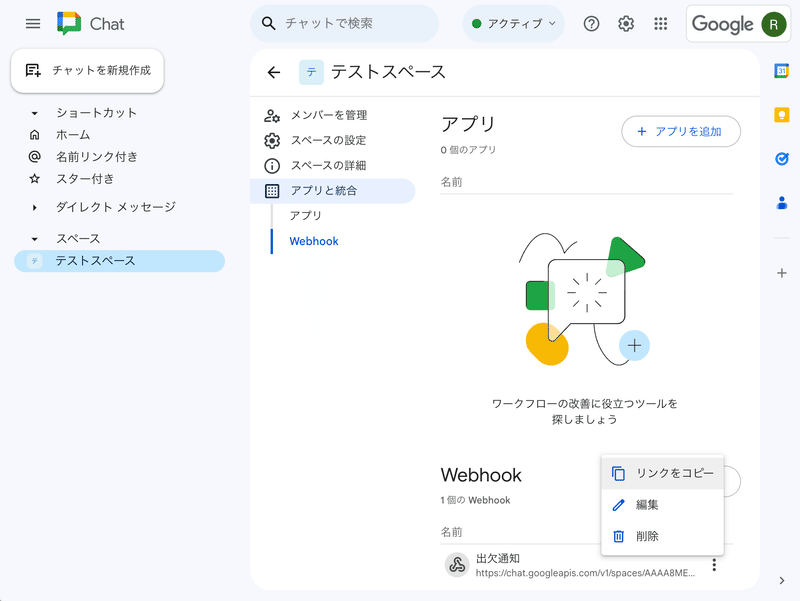Click the スペースの設定 gear icon

(x=272, y=140)
